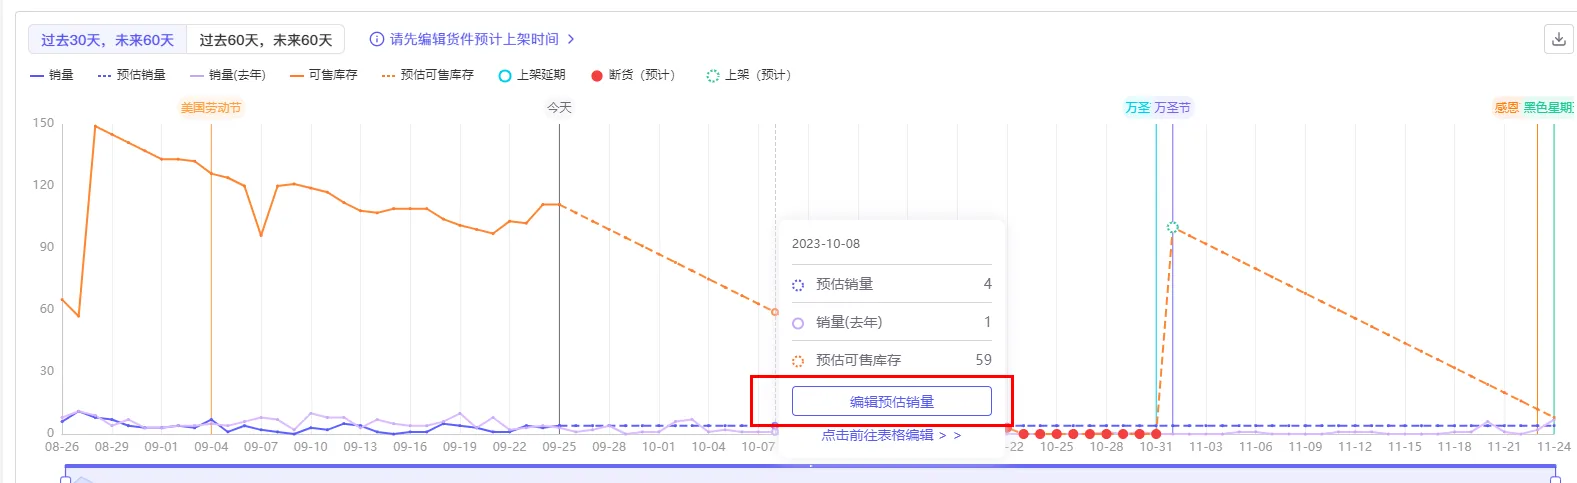Click the purple 万圣节 holiday label
The height and width of the screenshot is (483, 1577).
click(x=1173, y=107)
